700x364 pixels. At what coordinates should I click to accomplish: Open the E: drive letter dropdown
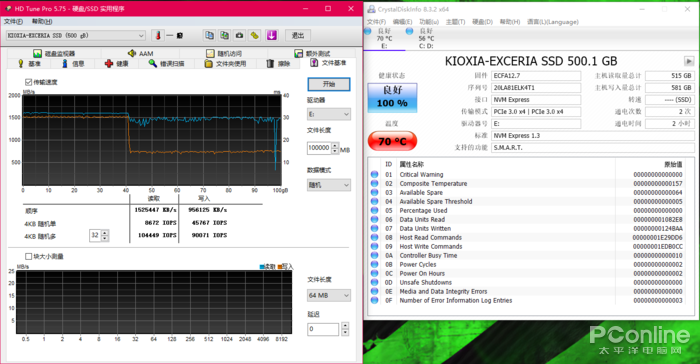point(329,114)
